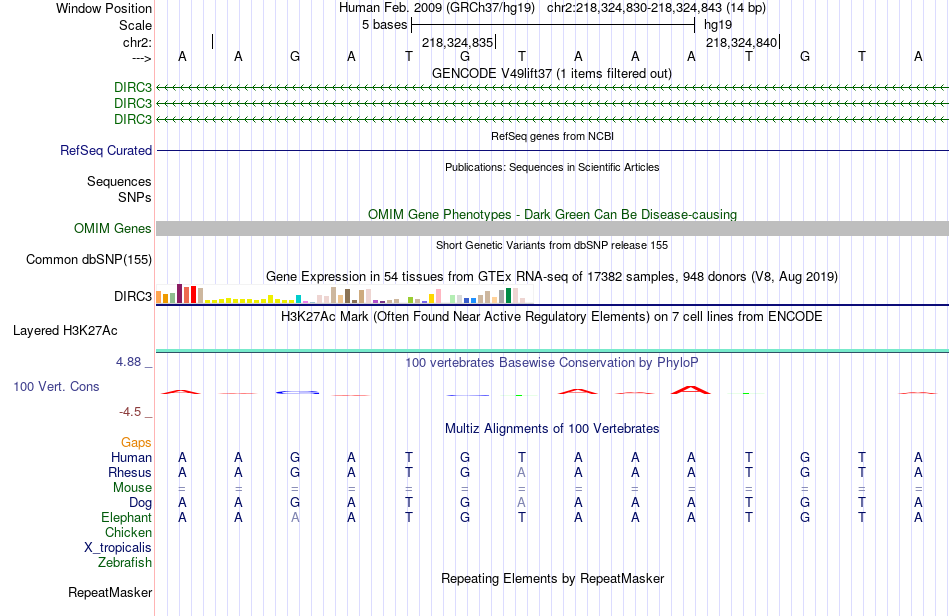950x616 pixels.
Task: Click the 100 Vert. Cons track label
Action: 56,386
